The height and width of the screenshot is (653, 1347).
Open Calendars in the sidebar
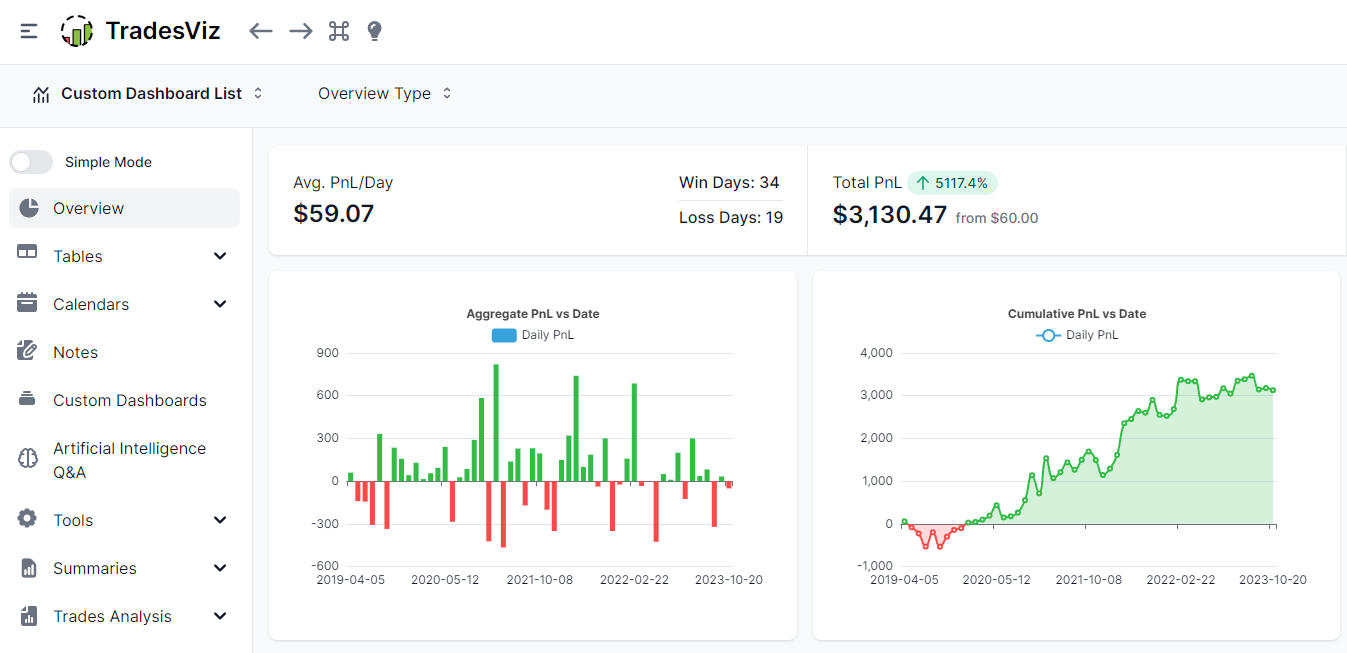pos(125,304)
